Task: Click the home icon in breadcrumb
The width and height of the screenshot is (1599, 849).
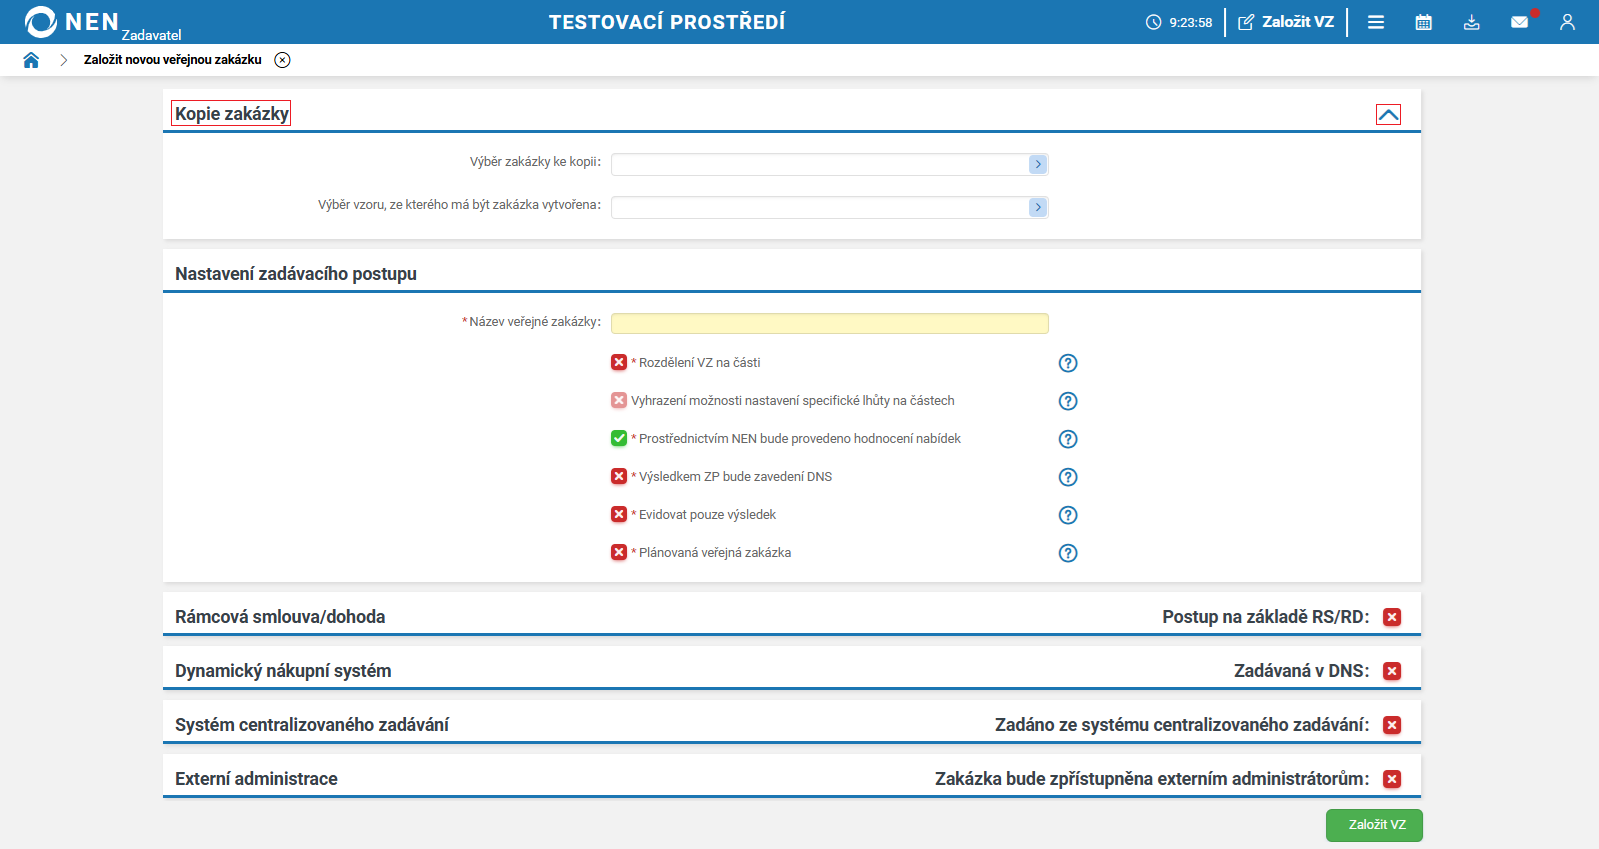Action: click(31, 60)
